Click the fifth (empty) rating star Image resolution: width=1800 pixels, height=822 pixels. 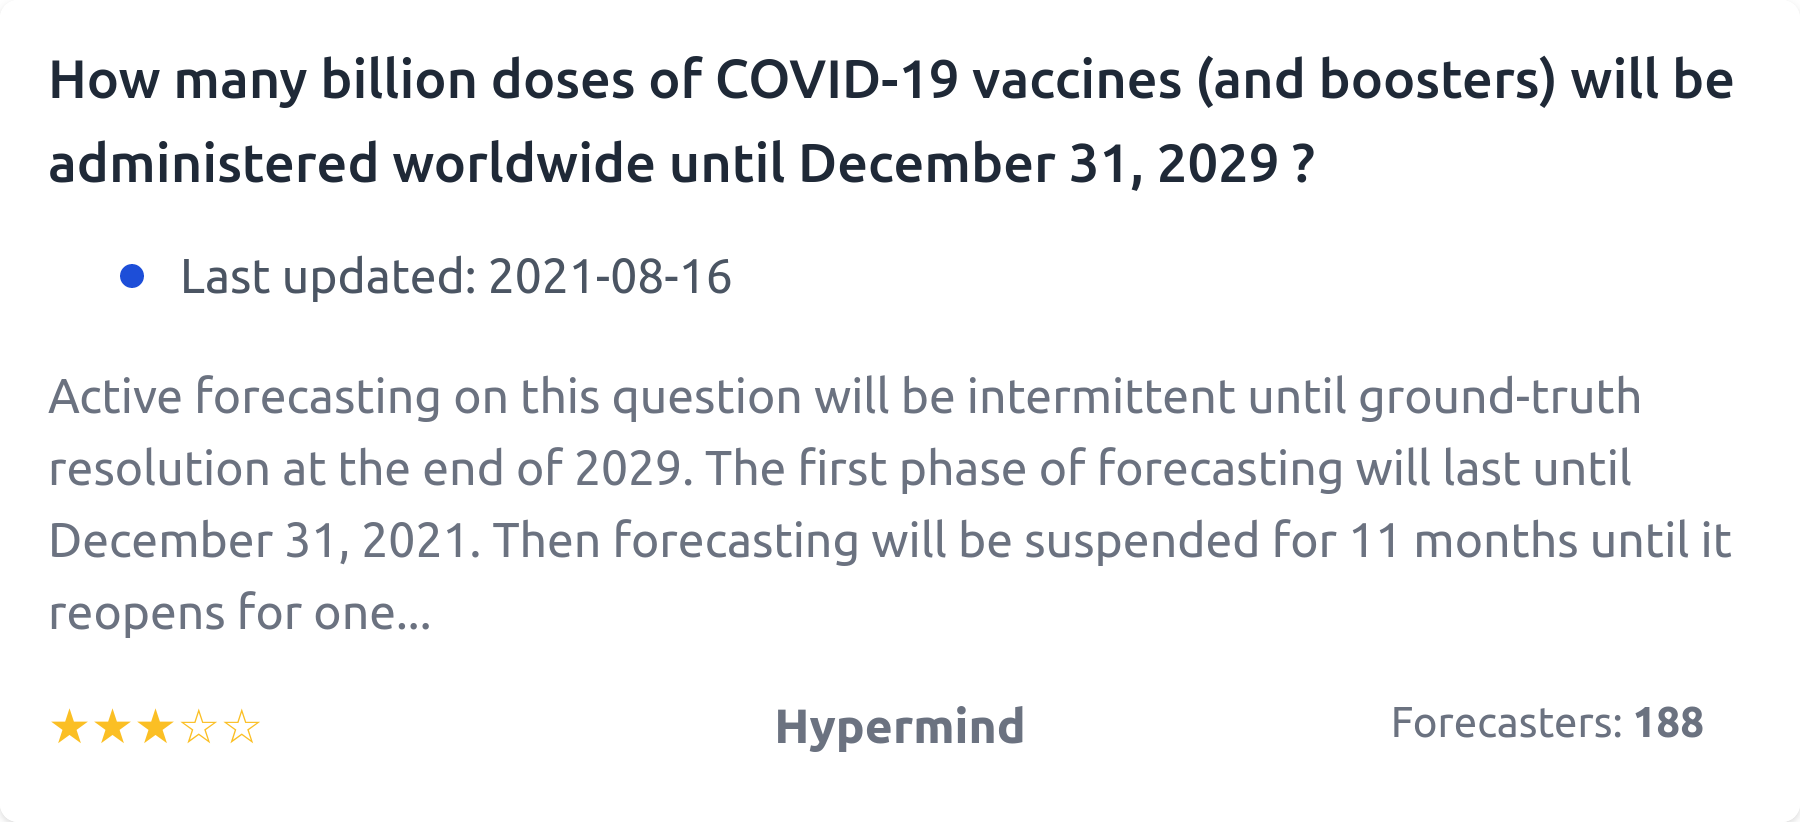tap(242, 728)
